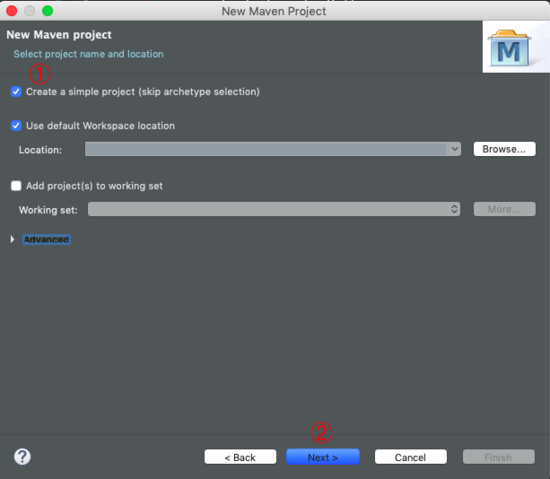This screenshot has width=550, height=479.
Task: Click the Maven folder wizard icon
Action: point(510,48)
